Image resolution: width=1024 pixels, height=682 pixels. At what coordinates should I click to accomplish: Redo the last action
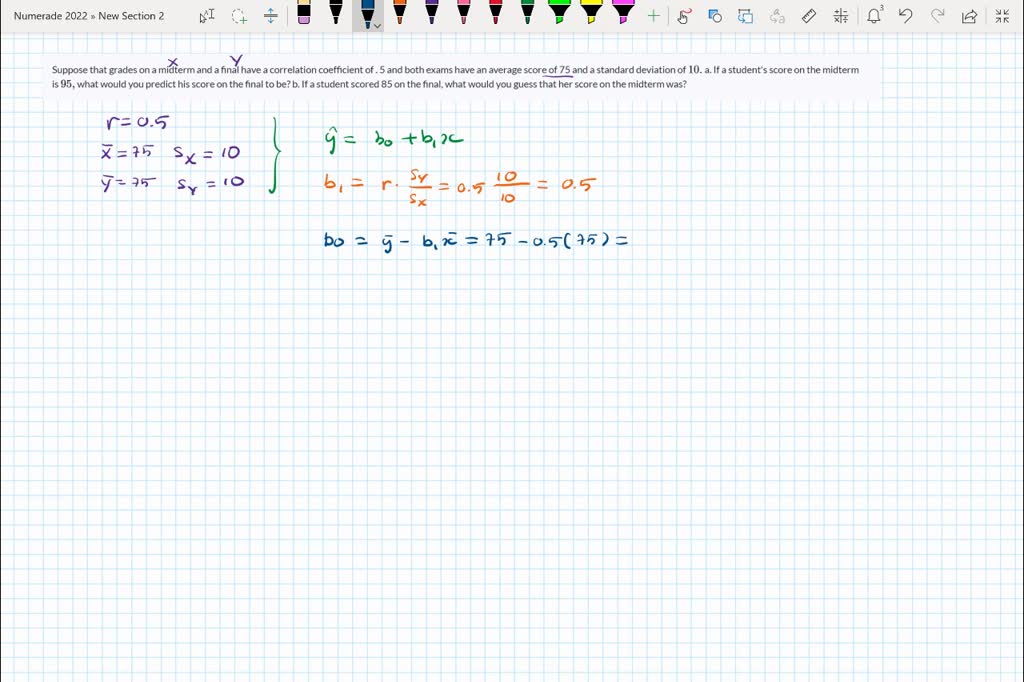click(938, 16)
